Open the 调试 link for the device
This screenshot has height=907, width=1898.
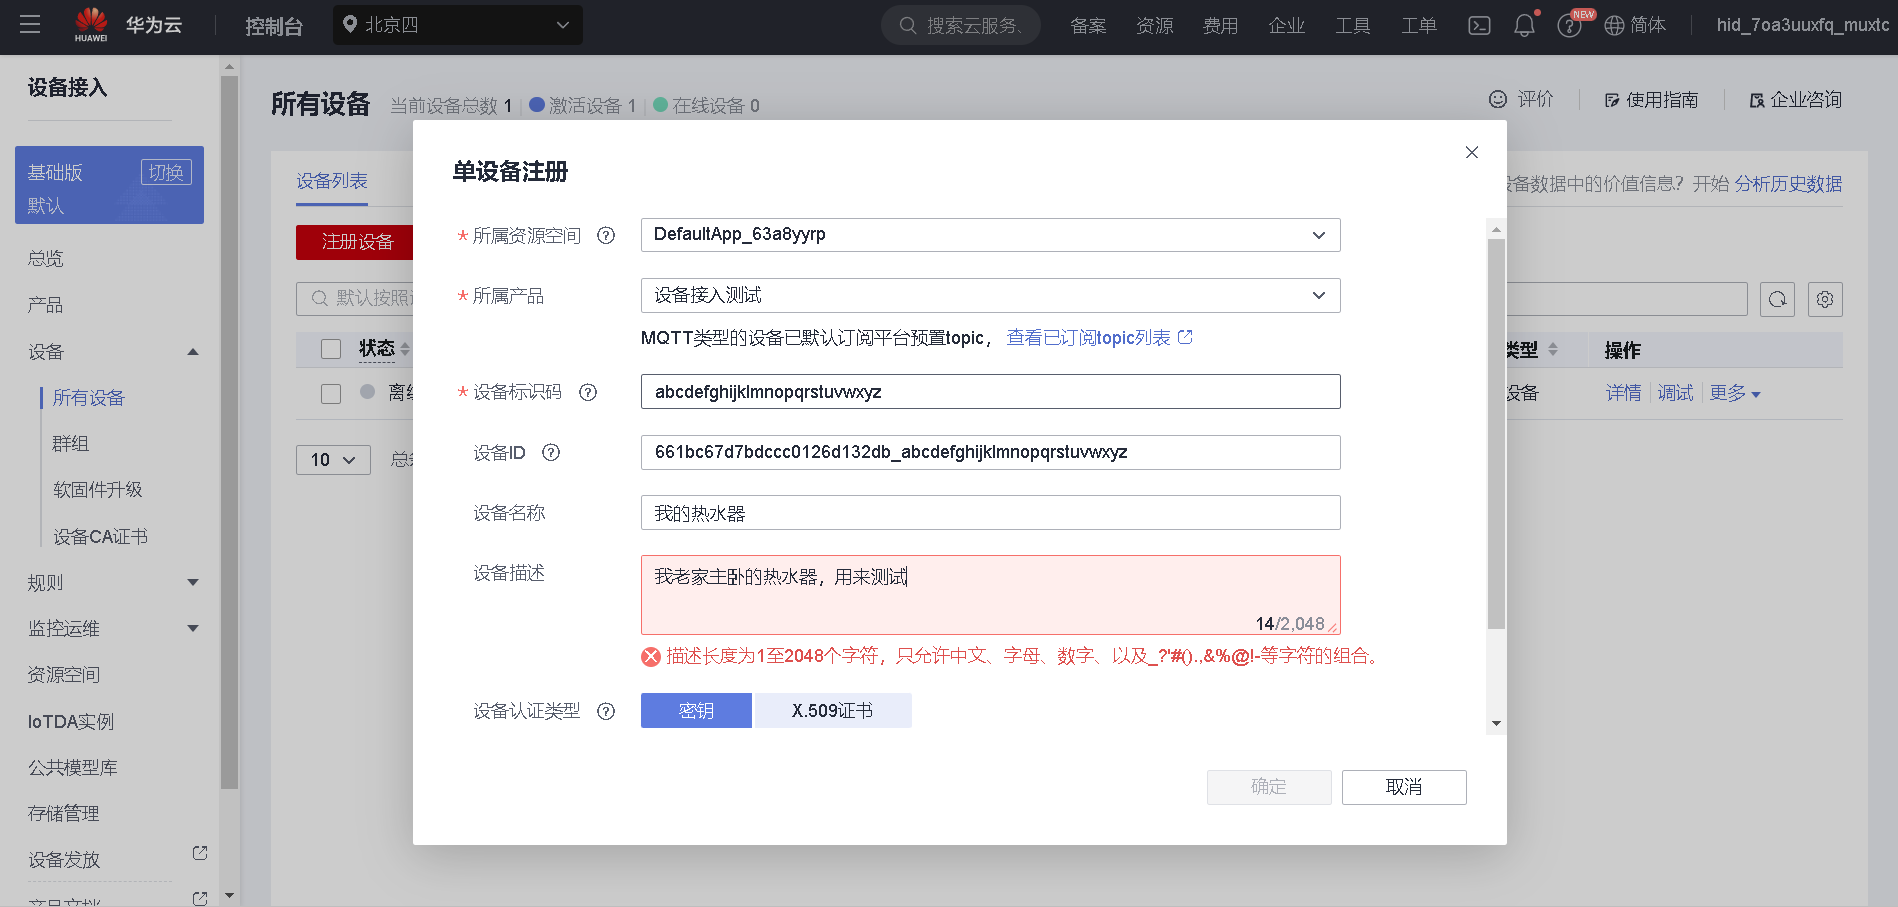pos(1676,394)
